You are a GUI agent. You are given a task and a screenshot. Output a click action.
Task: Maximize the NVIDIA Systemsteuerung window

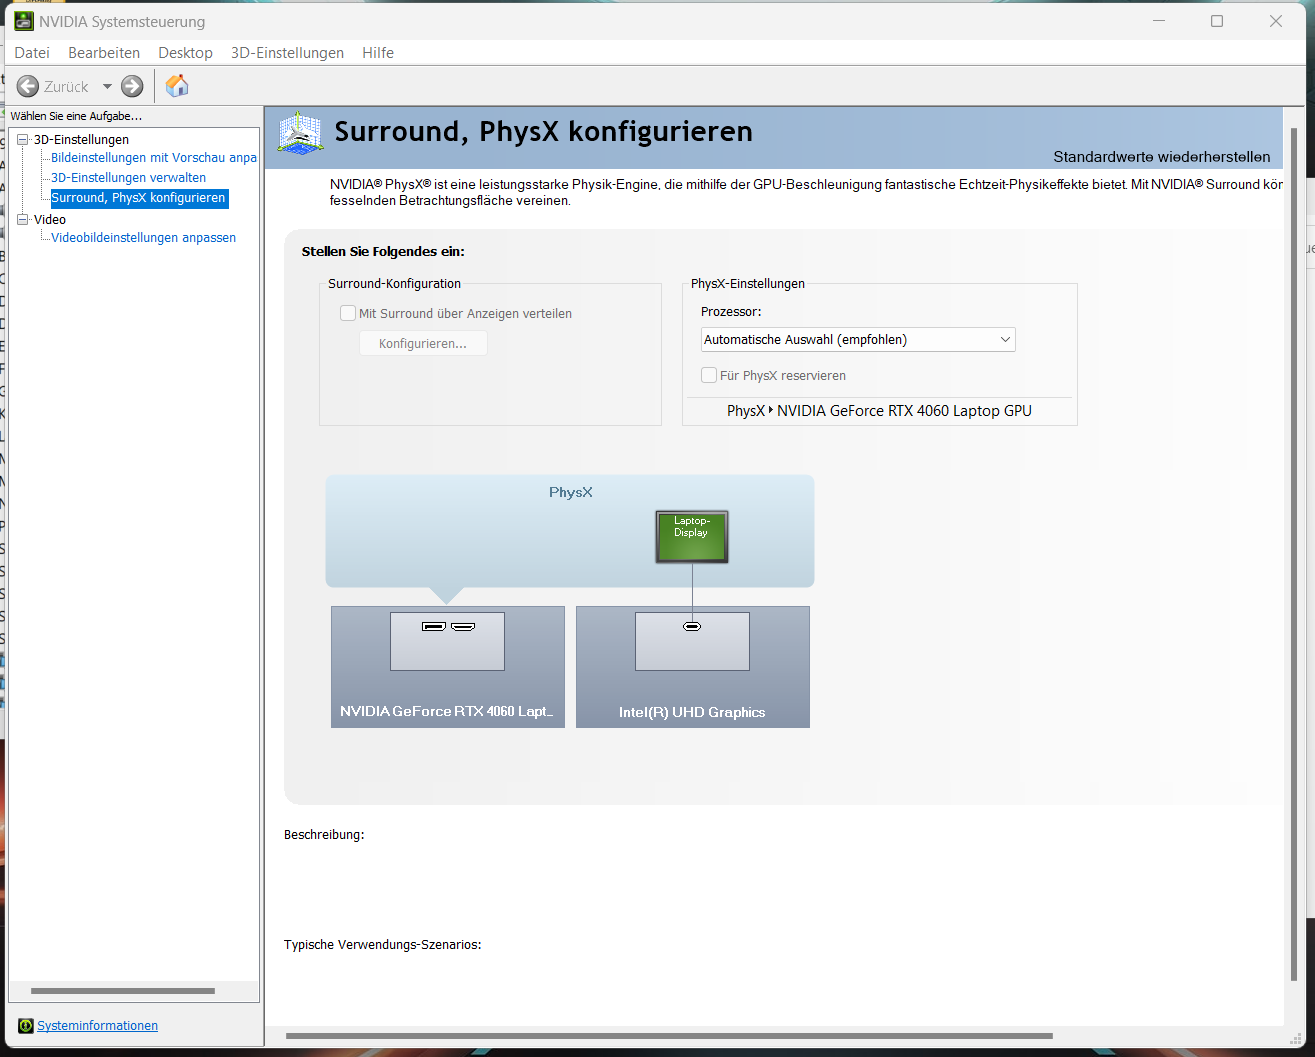1217,21
